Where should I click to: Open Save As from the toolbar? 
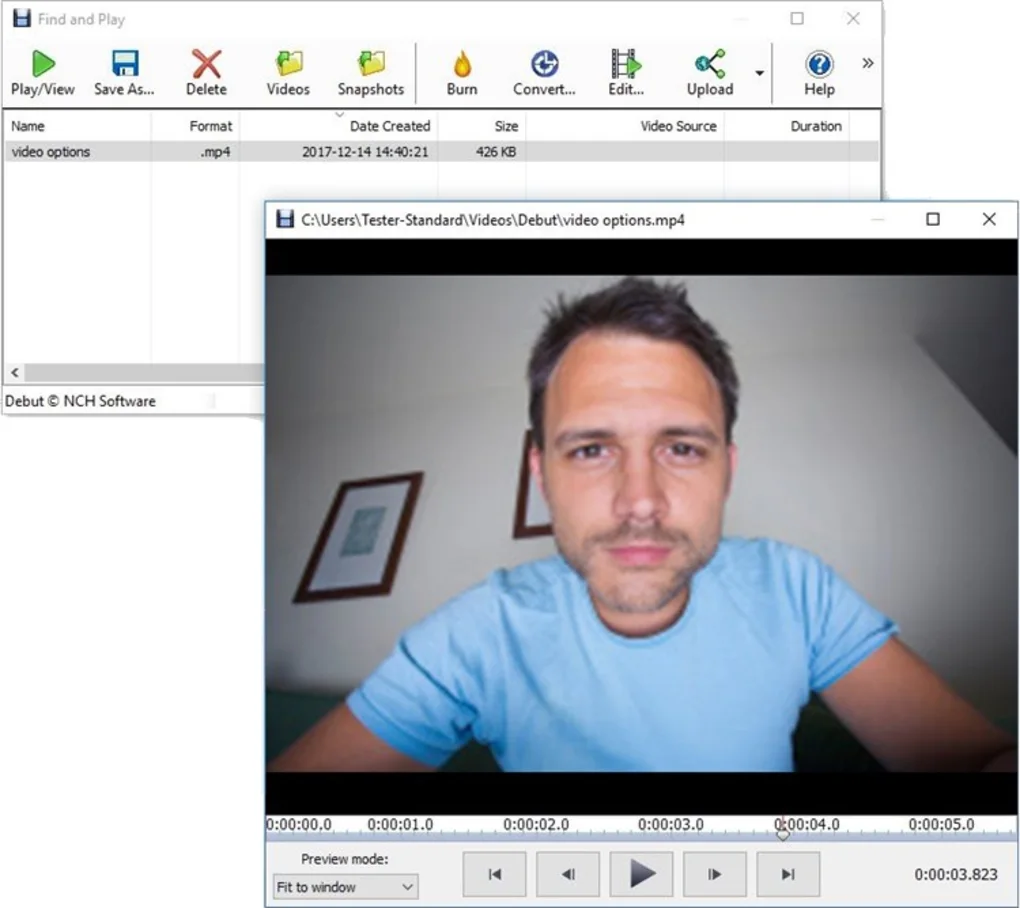click(x=123, y=70)
